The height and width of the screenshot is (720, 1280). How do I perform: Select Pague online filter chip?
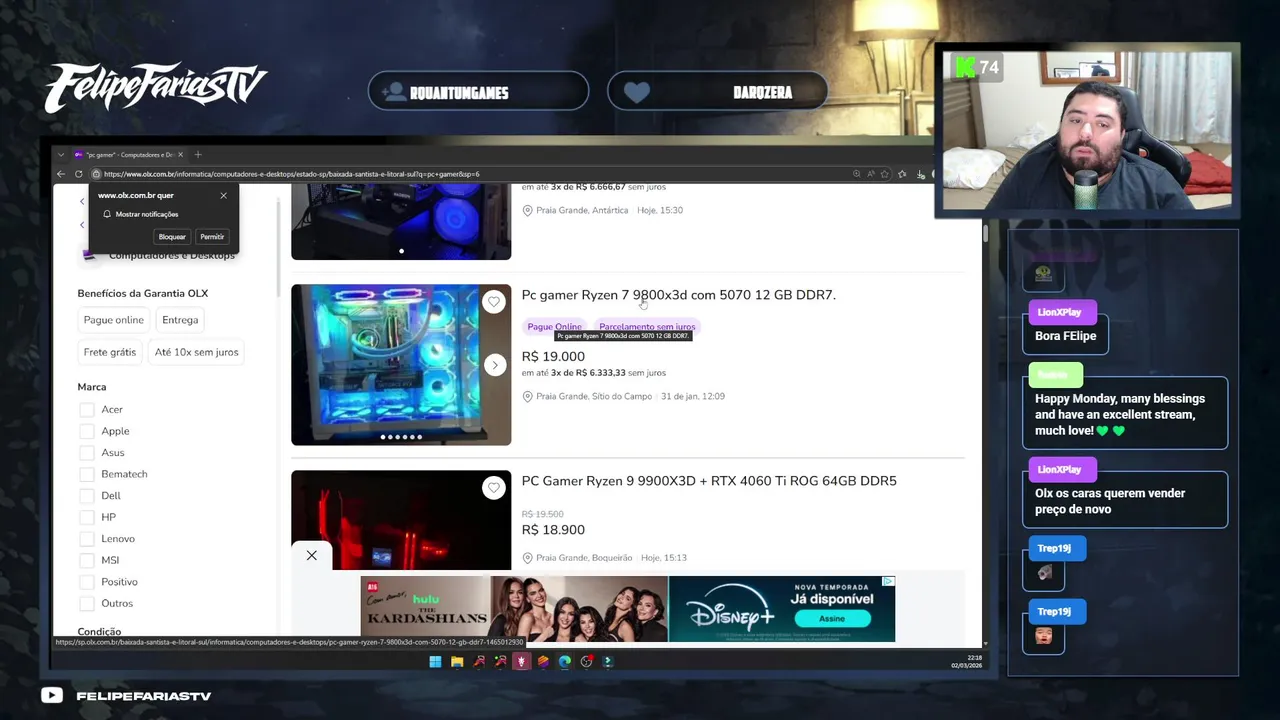(114, 320)
